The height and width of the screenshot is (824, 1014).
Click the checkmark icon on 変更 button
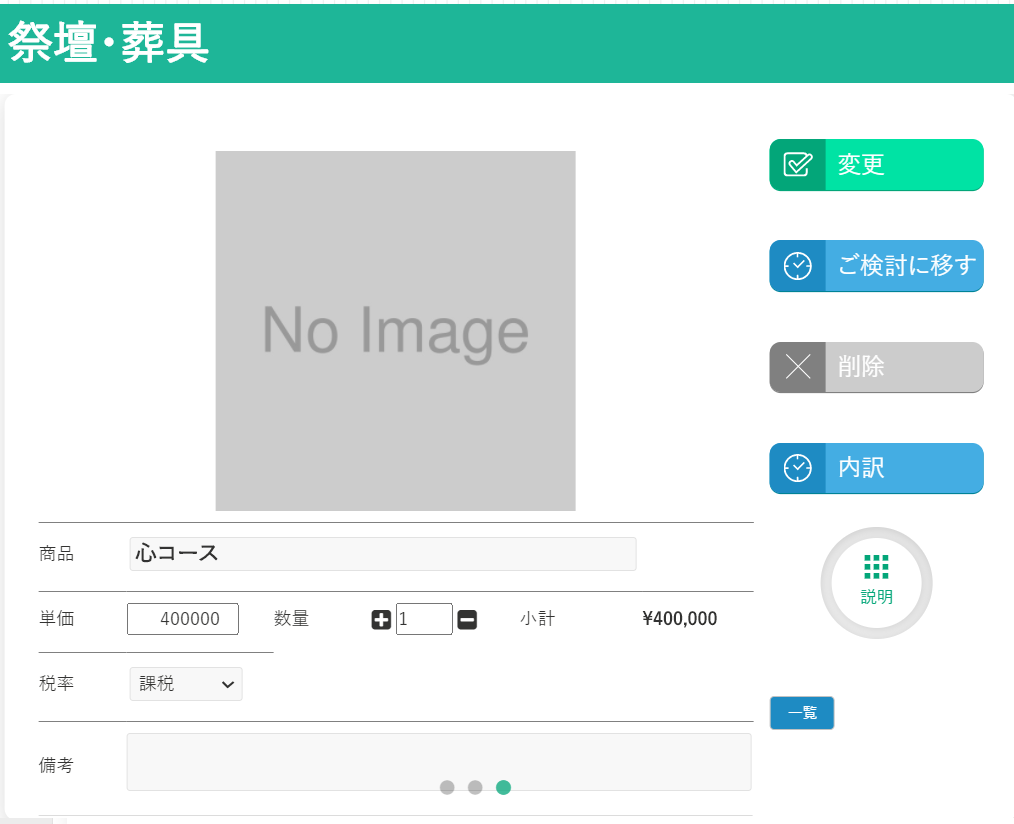point(797,165)
